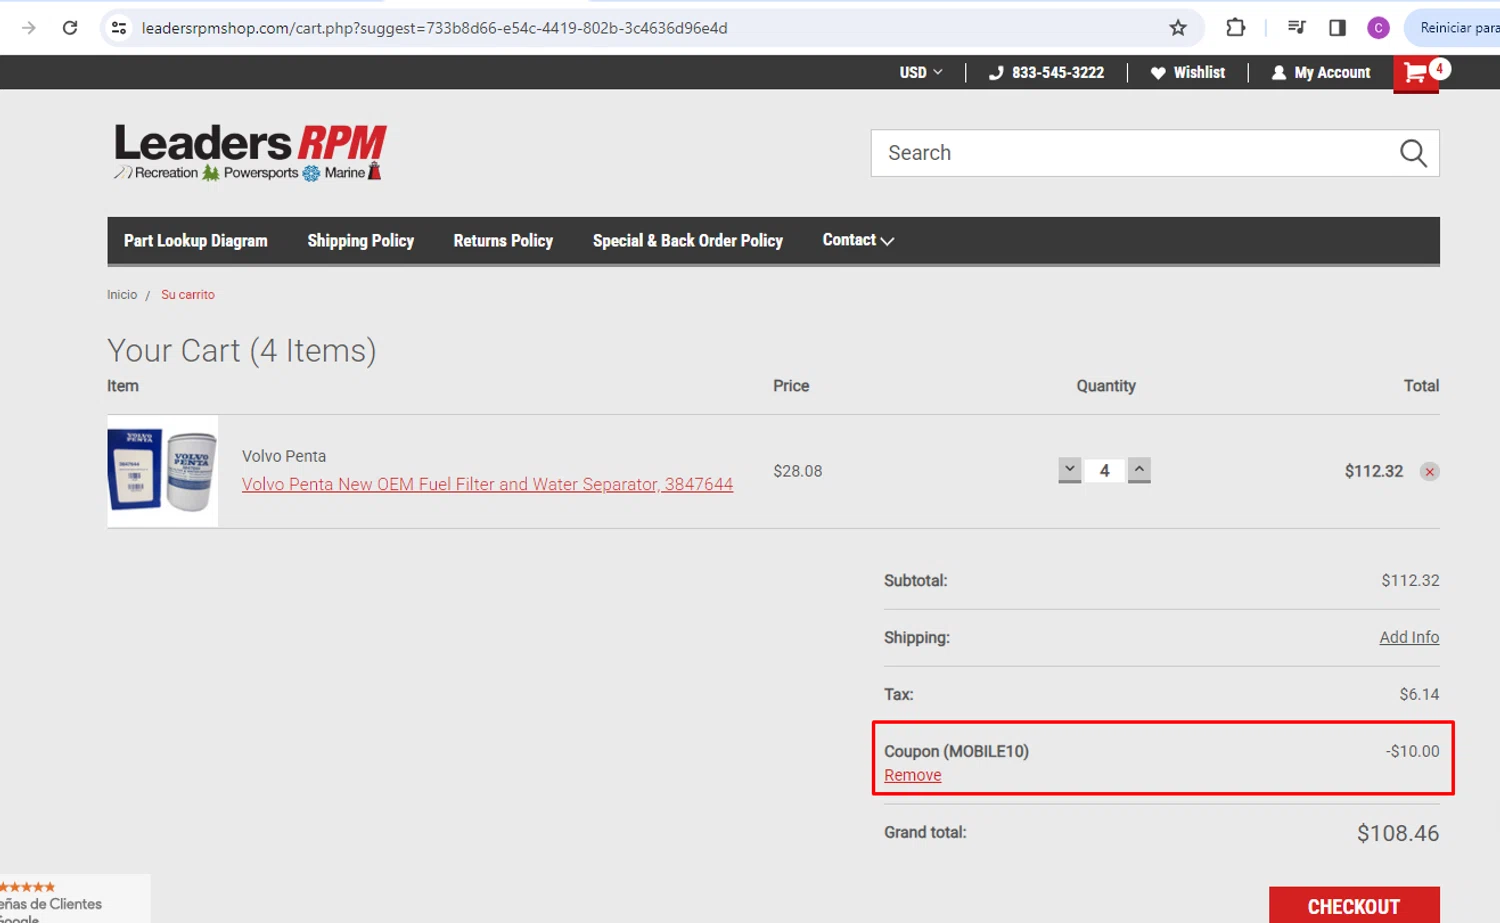Click the Reiniciar para update button
The image size is (1500, 923).
coord(1455,28)
